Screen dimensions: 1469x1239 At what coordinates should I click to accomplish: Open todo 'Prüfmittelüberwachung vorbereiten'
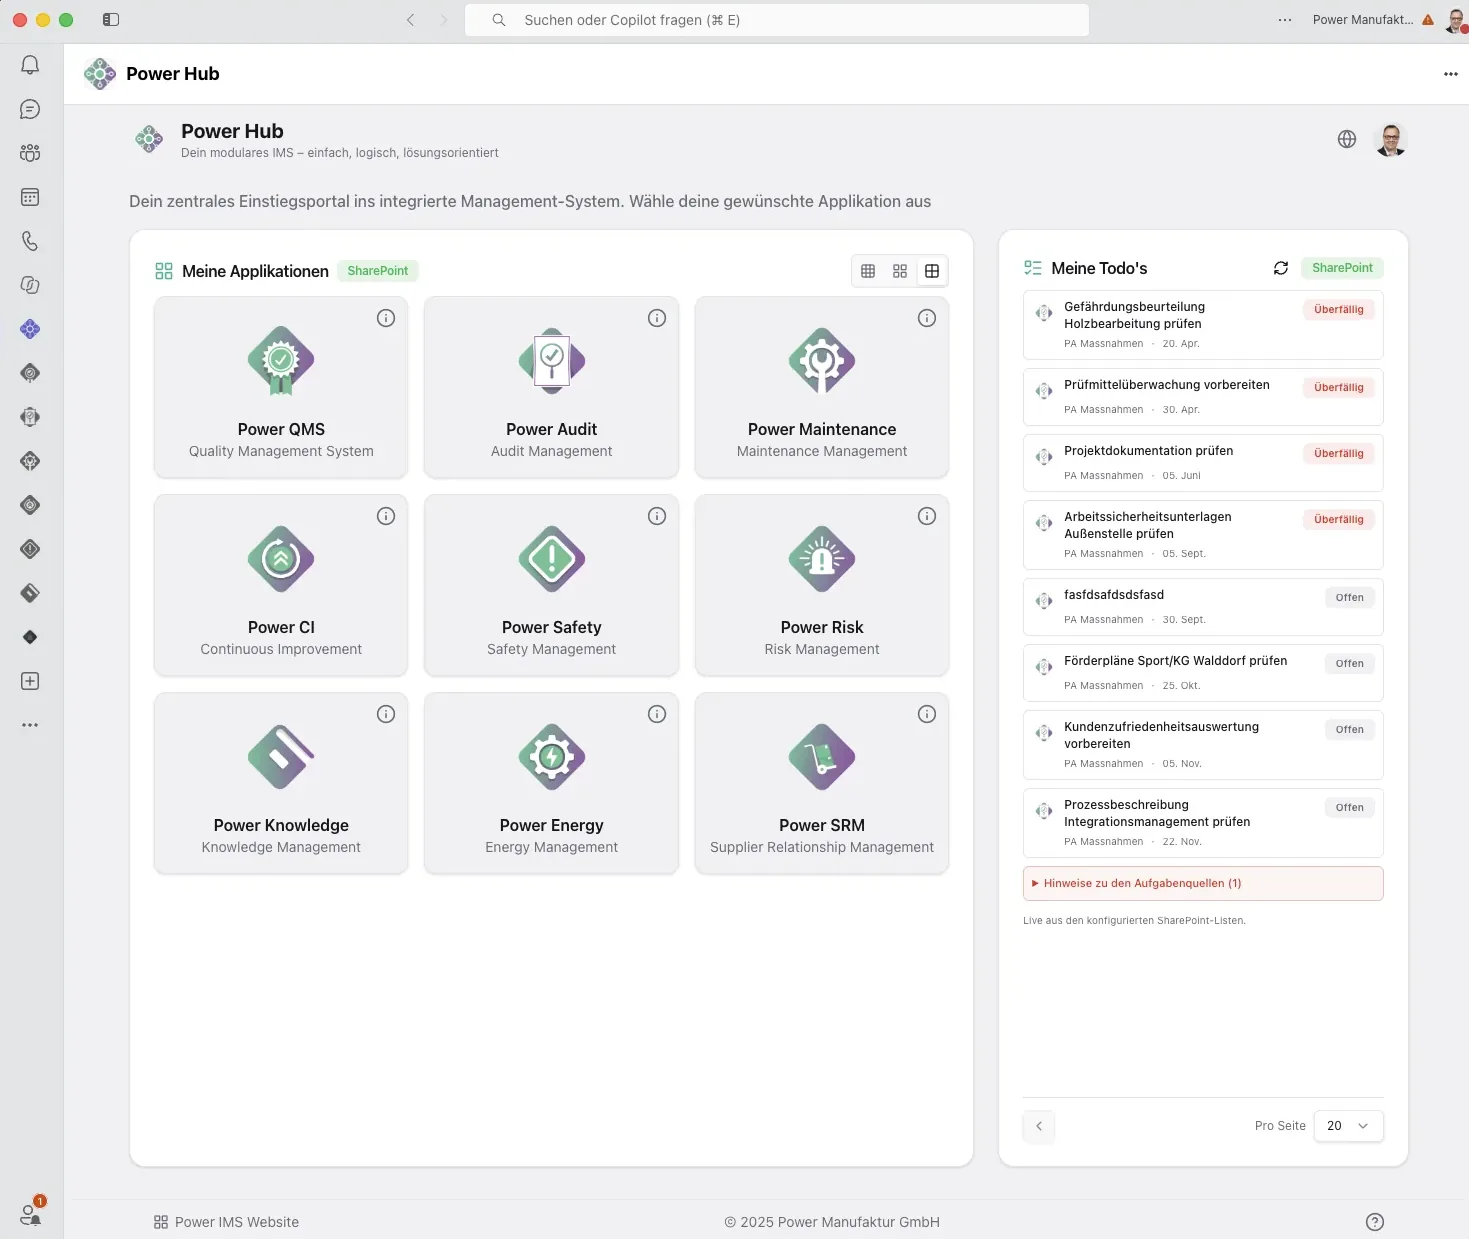point(1203,397)
